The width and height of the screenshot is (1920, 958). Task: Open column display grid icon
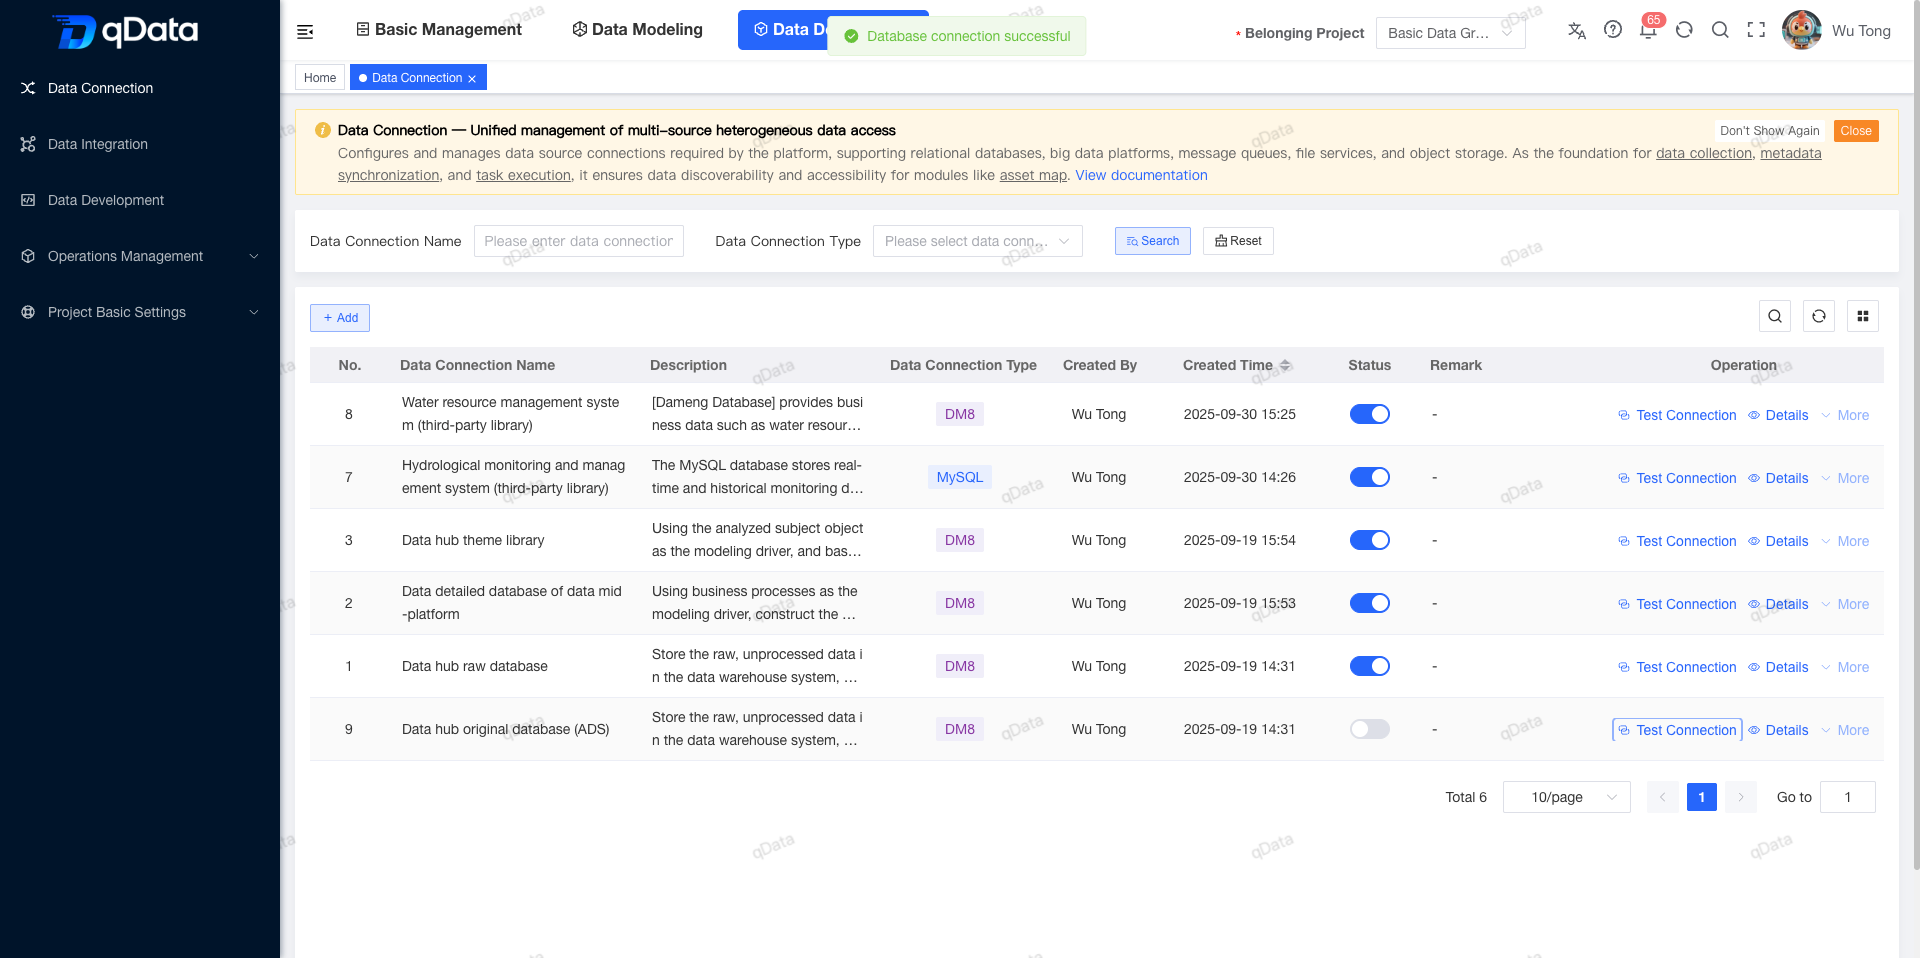pos(1863,316)
